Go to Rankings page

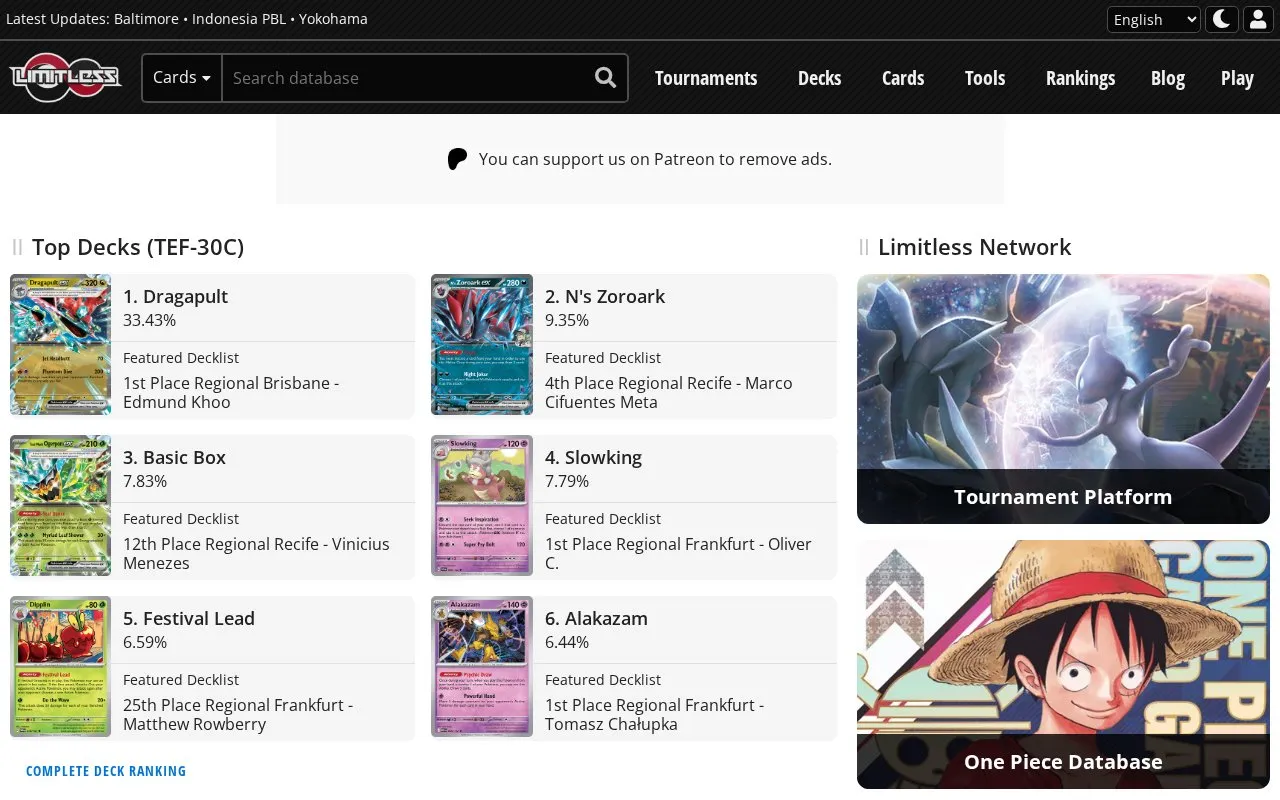pyautogui.click(x=1080, y=78)
